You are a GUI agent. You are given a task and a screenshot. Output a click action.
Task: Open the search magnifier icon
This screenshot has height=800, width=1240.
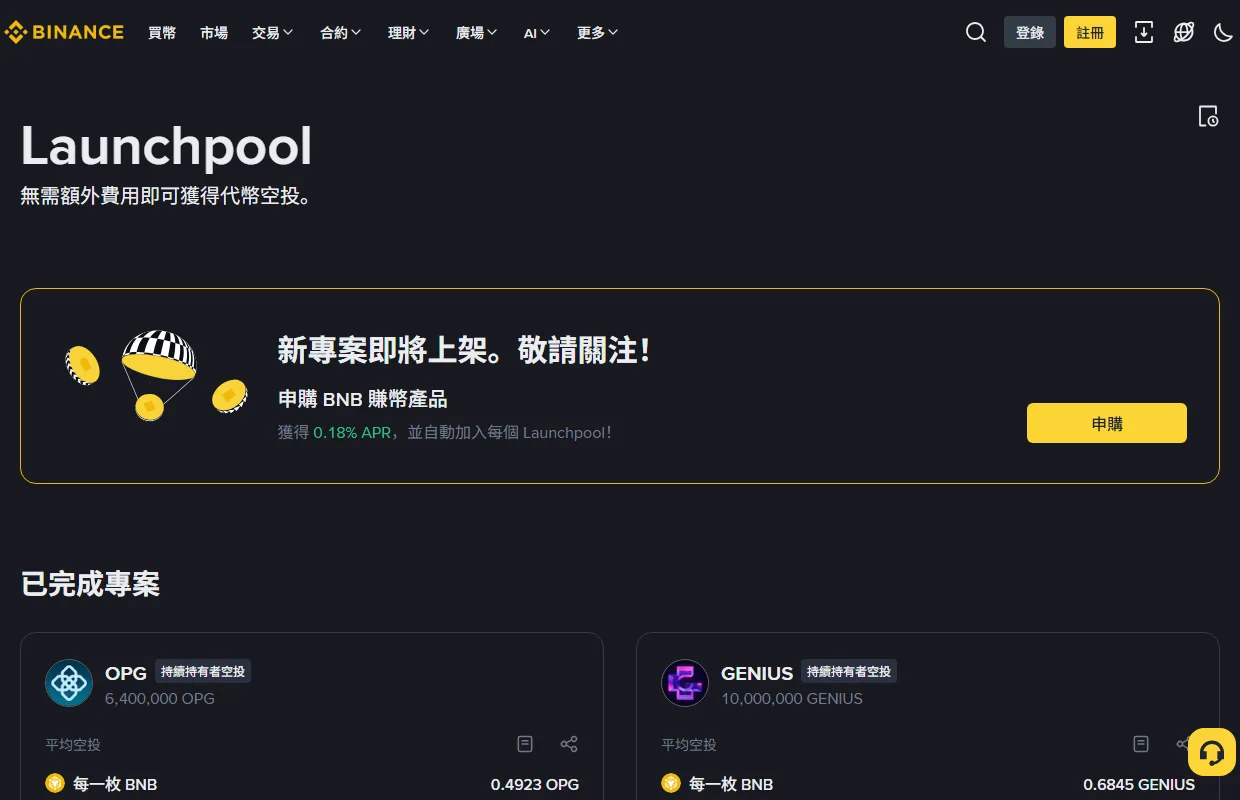976,32
